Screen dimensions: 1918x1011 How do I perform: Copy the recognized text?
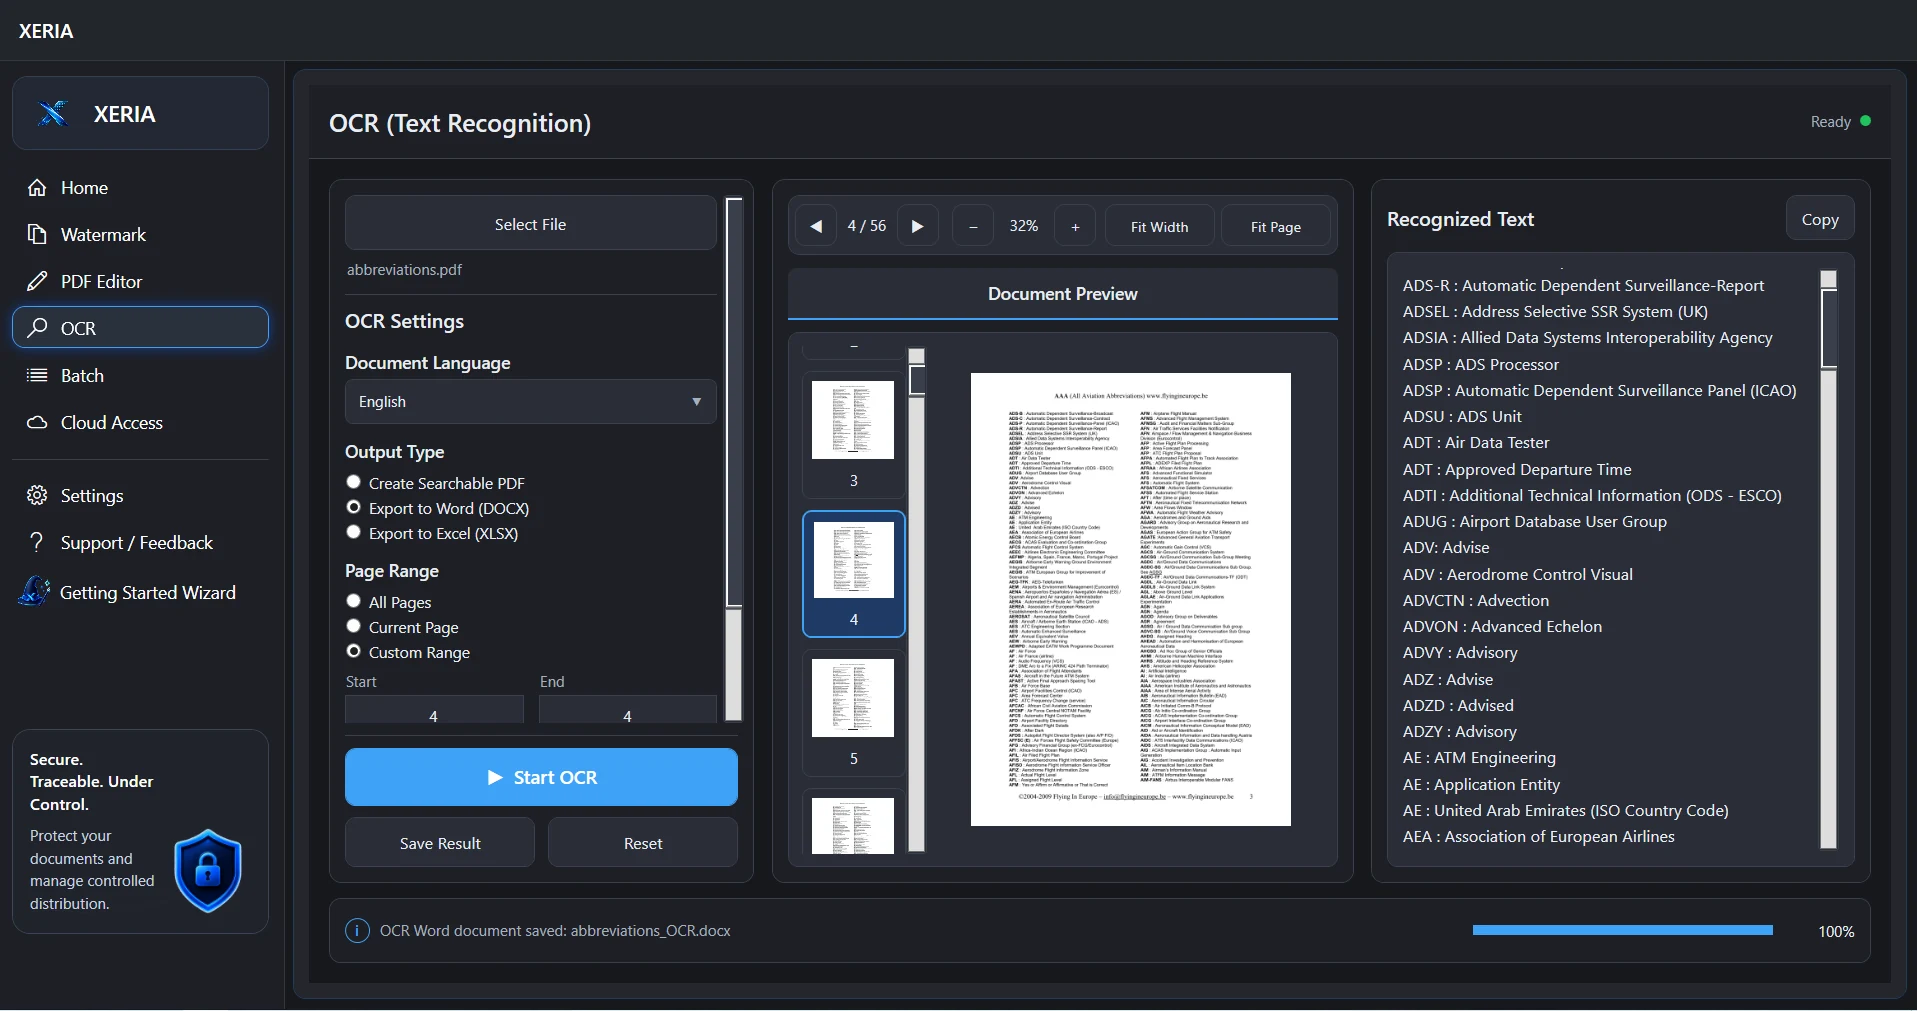[1820, 220]
